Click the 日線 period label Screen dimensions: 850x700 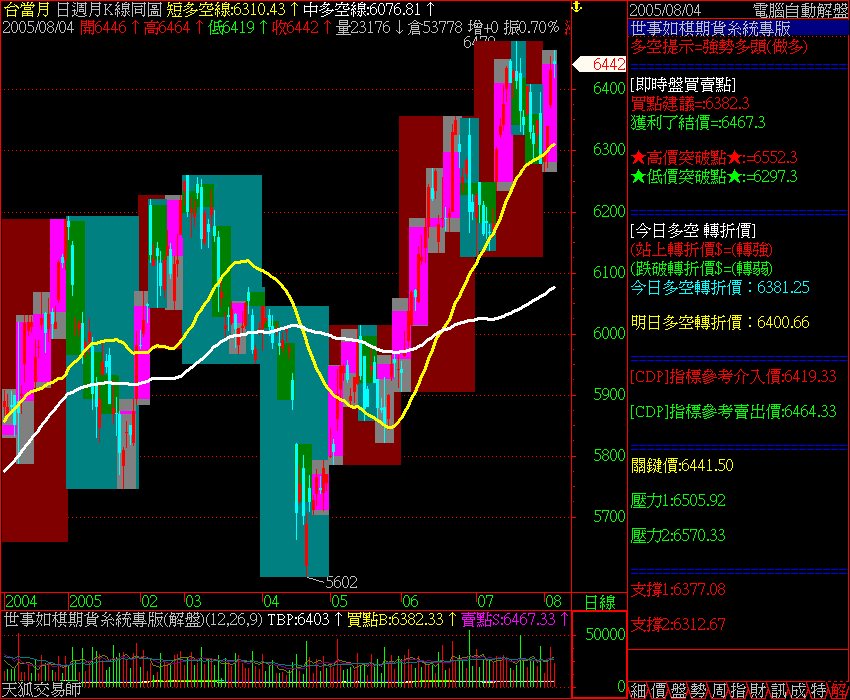[599, 602]
